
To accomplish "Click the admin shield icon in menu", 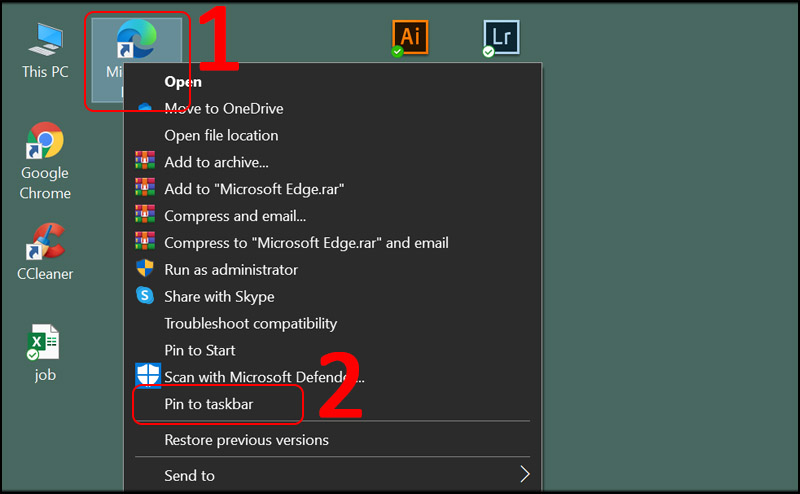I will [146, 269].
